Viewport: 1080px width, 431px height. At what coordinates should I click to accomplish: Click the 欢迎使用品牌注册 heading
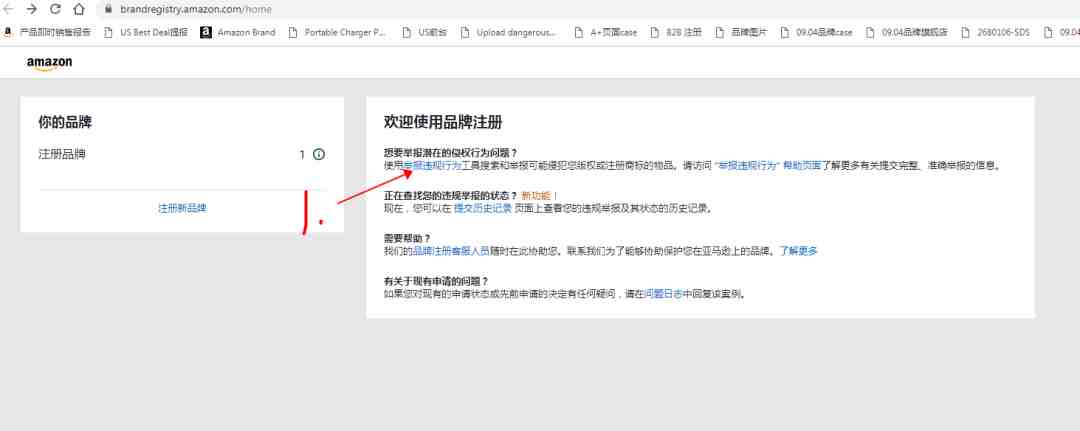(x=443, y=123)
